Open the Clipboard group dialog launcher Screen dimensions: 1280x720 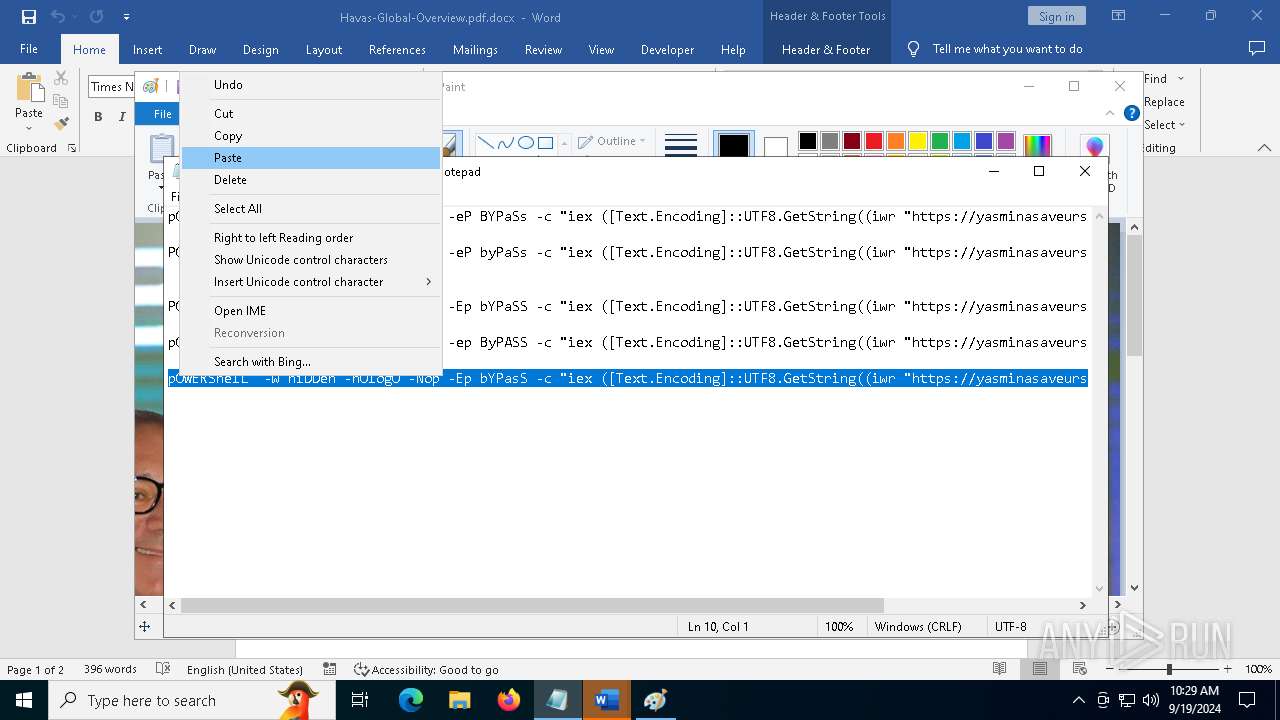coord(72,148)
